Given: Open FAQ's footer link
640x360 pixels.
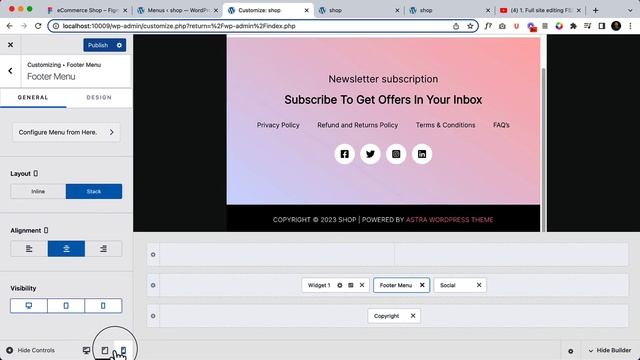Looking at the screenshot, I should [501, 125].
